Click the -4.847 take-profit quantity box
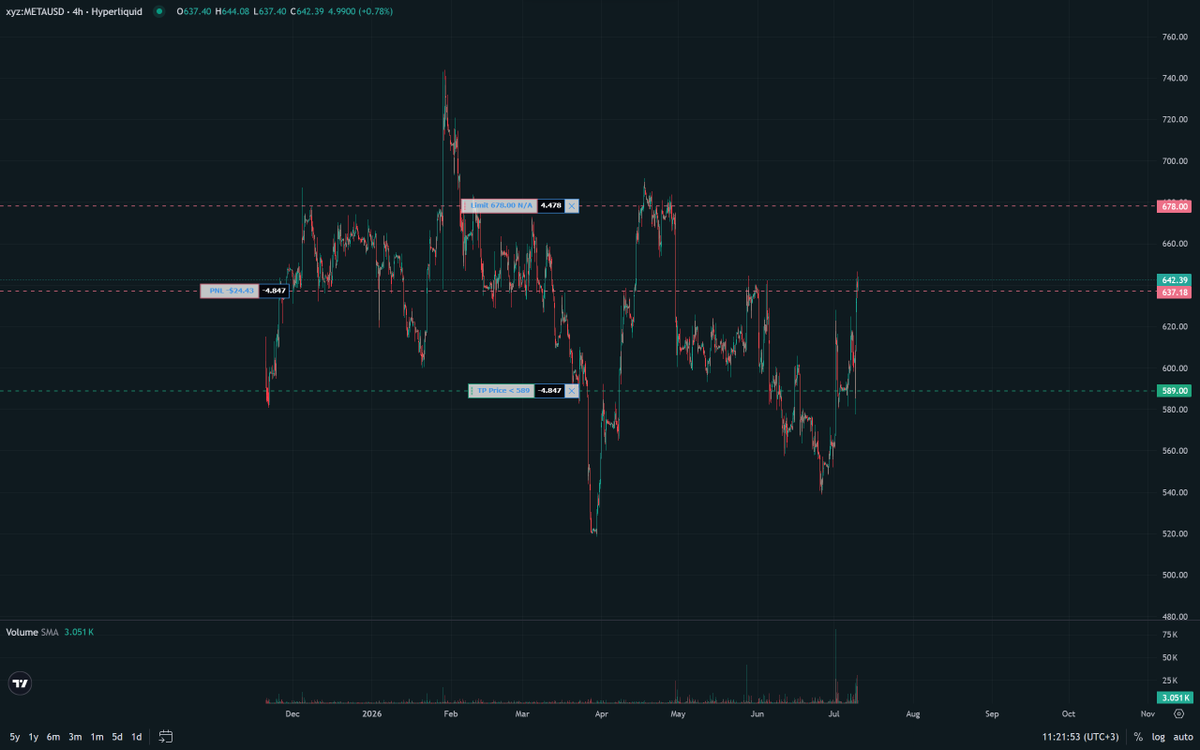The image size is (1200, 750). pos(549,391)
